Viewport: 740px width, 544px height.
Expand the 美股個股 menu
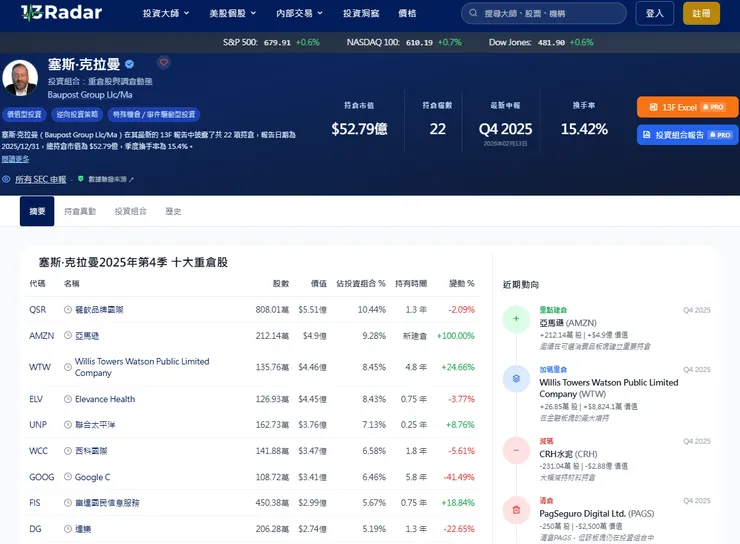point(233,13)
